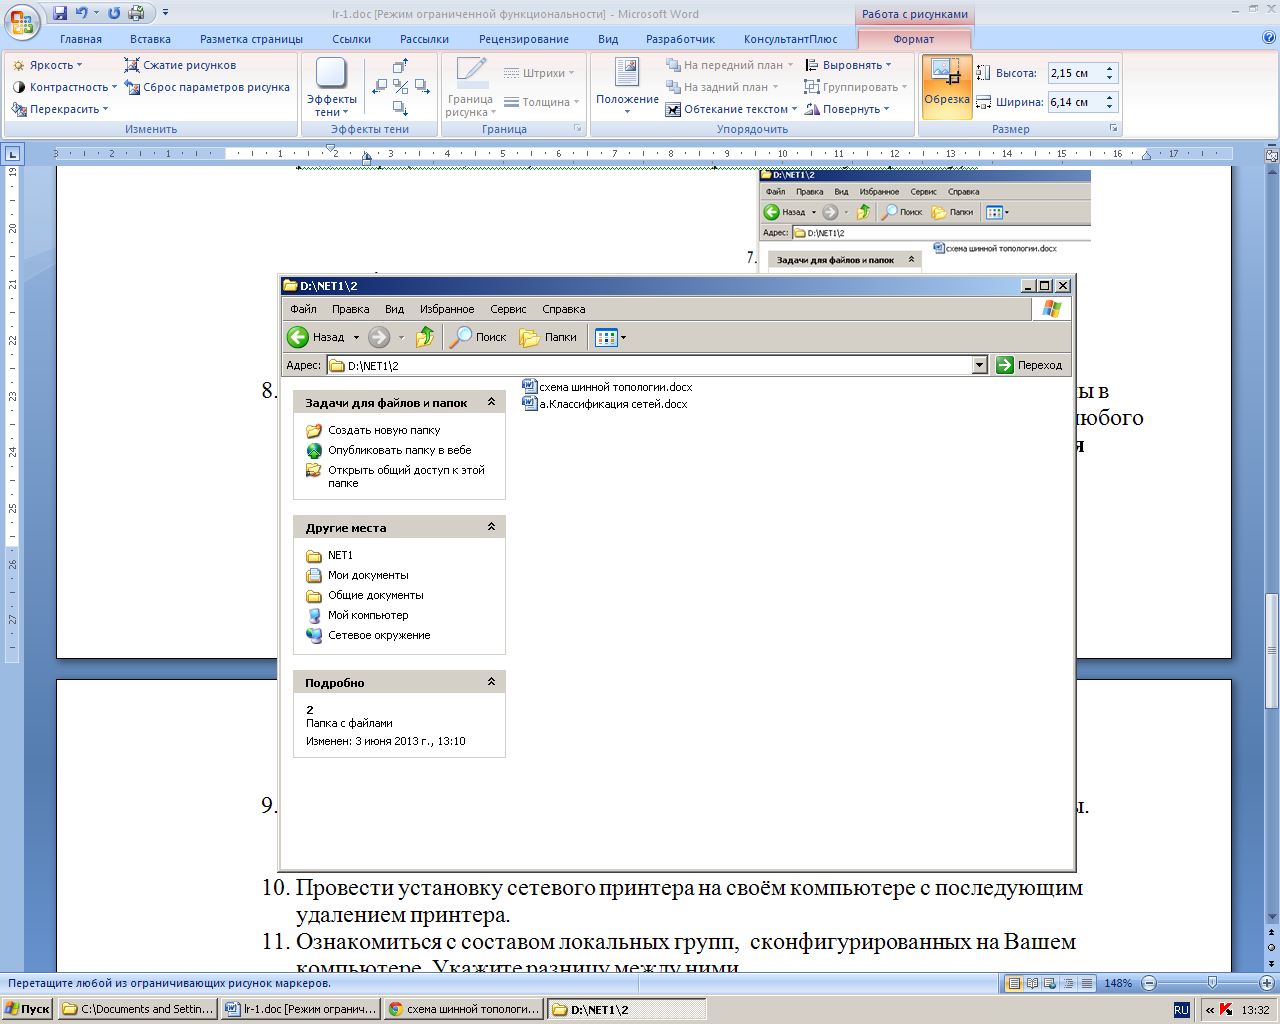Viewport: 1280px width, 1024px height.
Task: Open Общие документы link
Action: pos(376,595)
